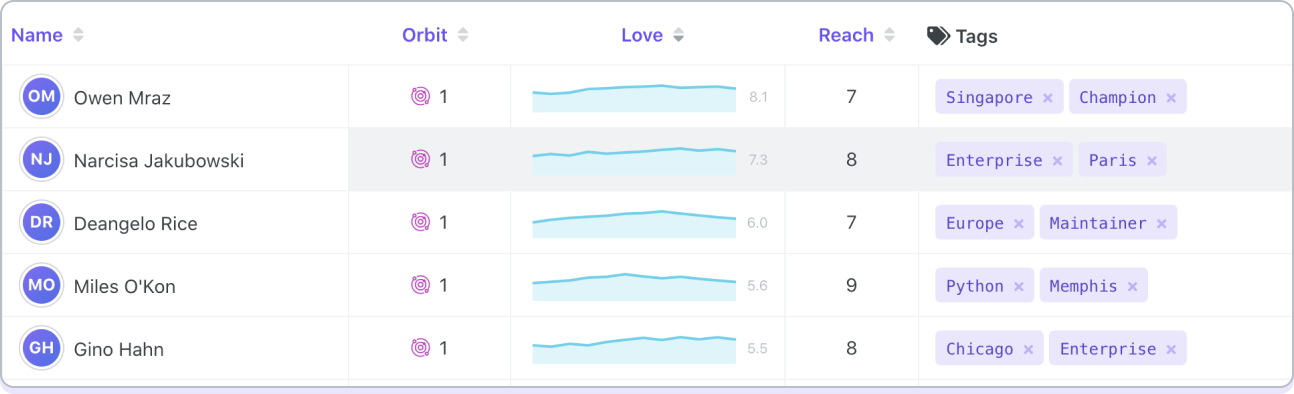Click Narcisa Jakubowski's love sparkline chart

(x=634, y=161)
